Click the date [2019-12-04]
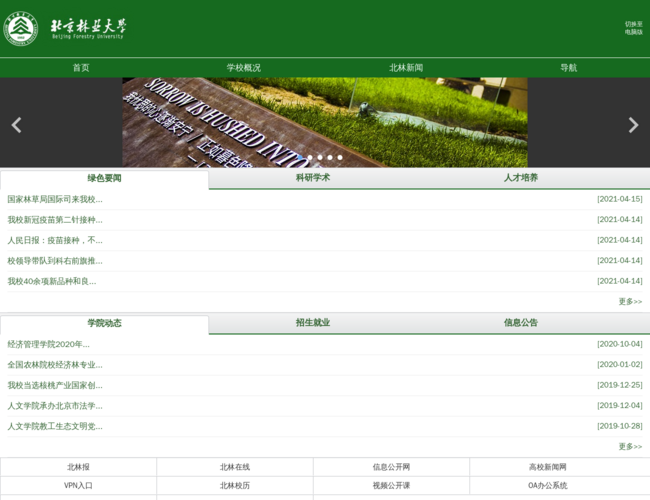The width and height of the screenshot is (650, 500). [x=620, y=405]
